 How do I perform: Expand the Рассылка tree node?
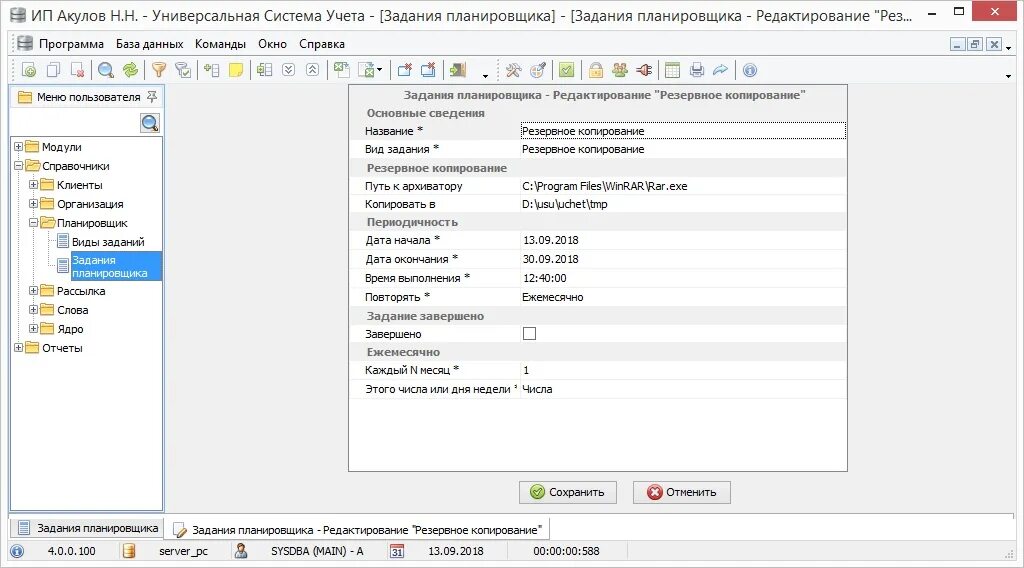point(33,291)
